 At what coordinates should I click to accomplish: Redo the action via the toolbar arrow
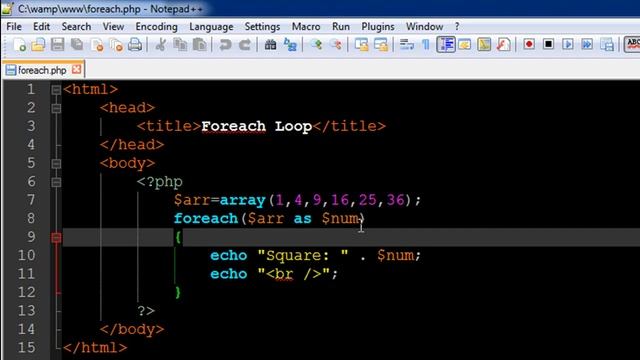[244, 44]
